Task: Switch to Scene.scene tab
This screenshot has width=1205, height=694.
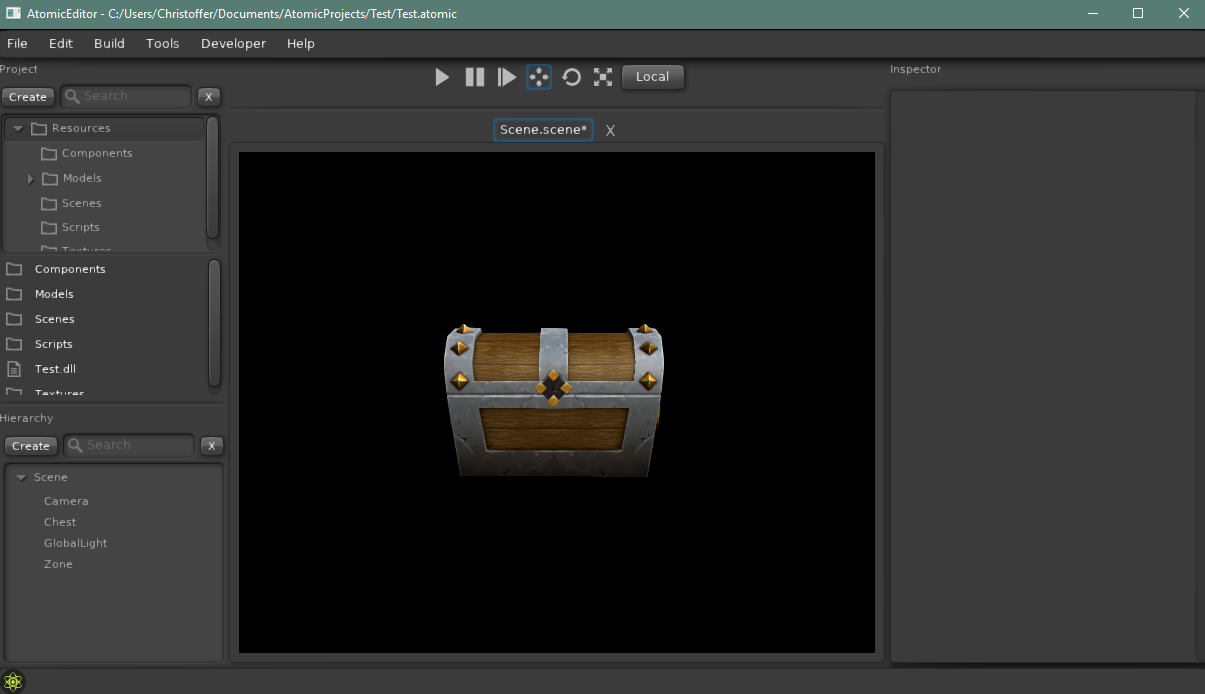Action: click(543, 130)
